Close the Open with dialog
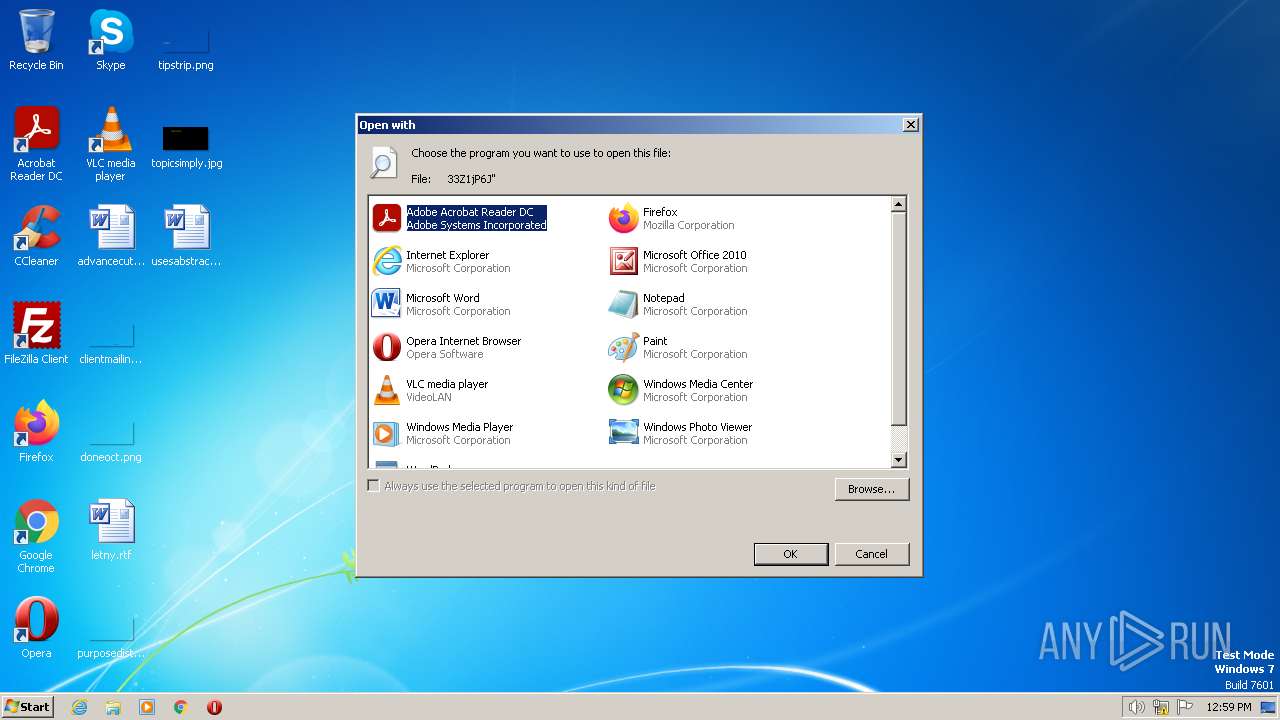The image size is (1280, 720). (910, 125)
